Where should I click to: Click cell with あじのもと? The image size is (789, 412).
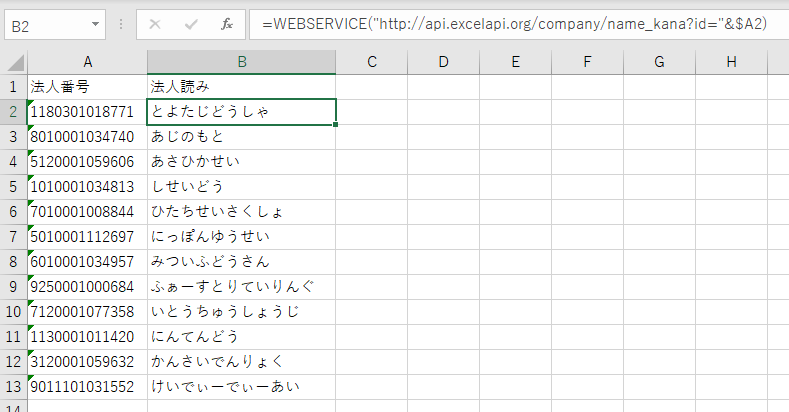241,136
